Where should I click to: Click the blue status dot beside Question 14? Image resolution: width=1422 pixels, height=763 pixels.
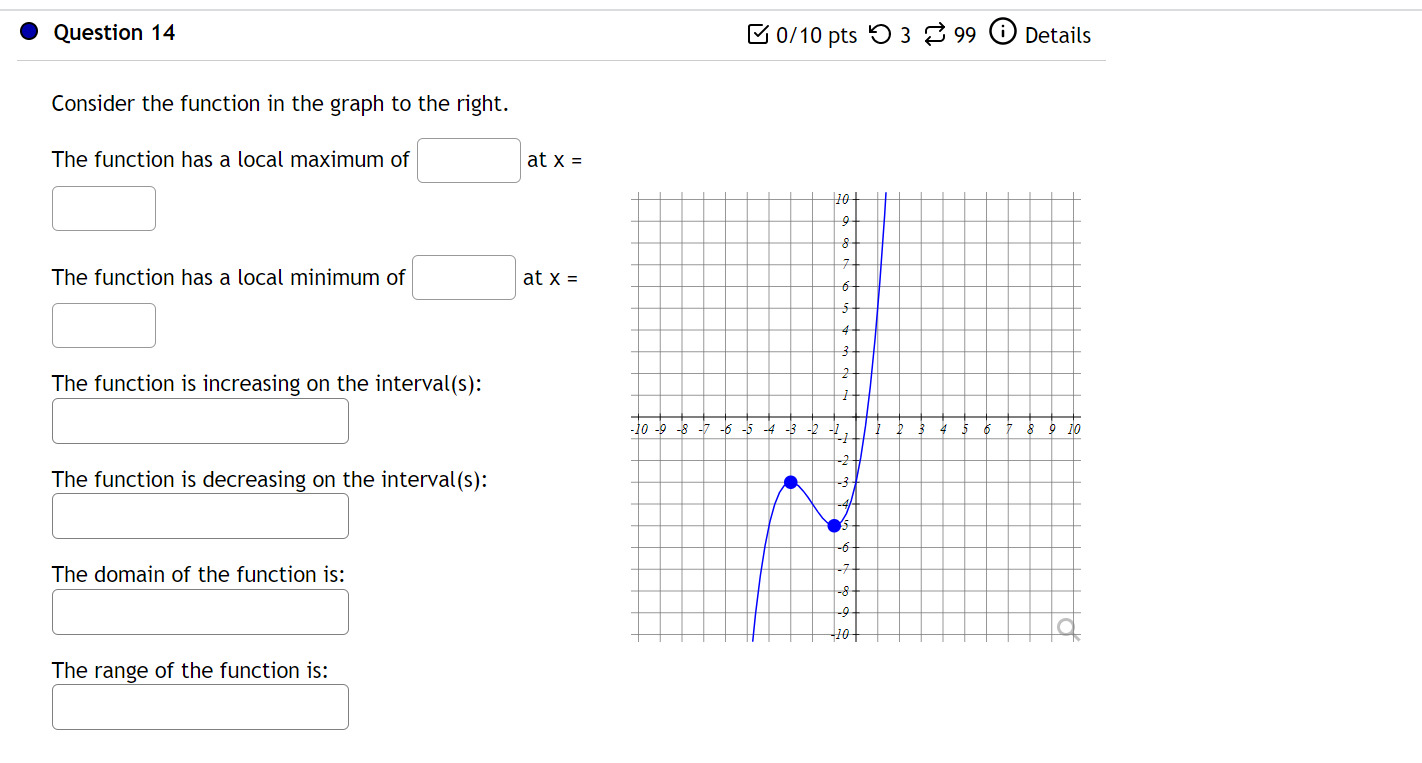tap(27, 31)
